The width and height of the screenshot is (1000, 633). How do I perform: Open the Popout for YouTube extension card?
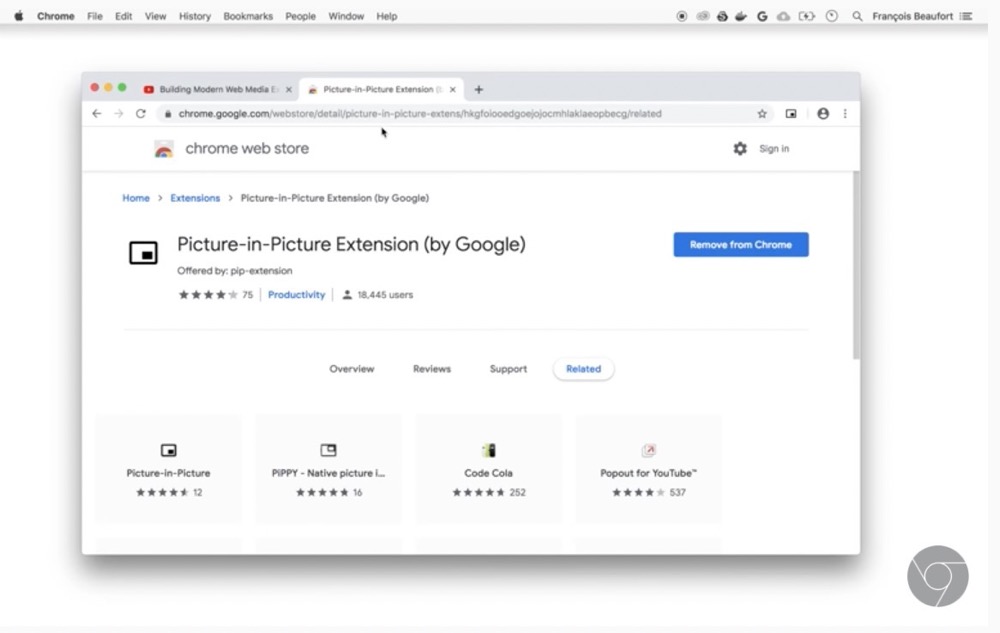click(x=649, y=469)
